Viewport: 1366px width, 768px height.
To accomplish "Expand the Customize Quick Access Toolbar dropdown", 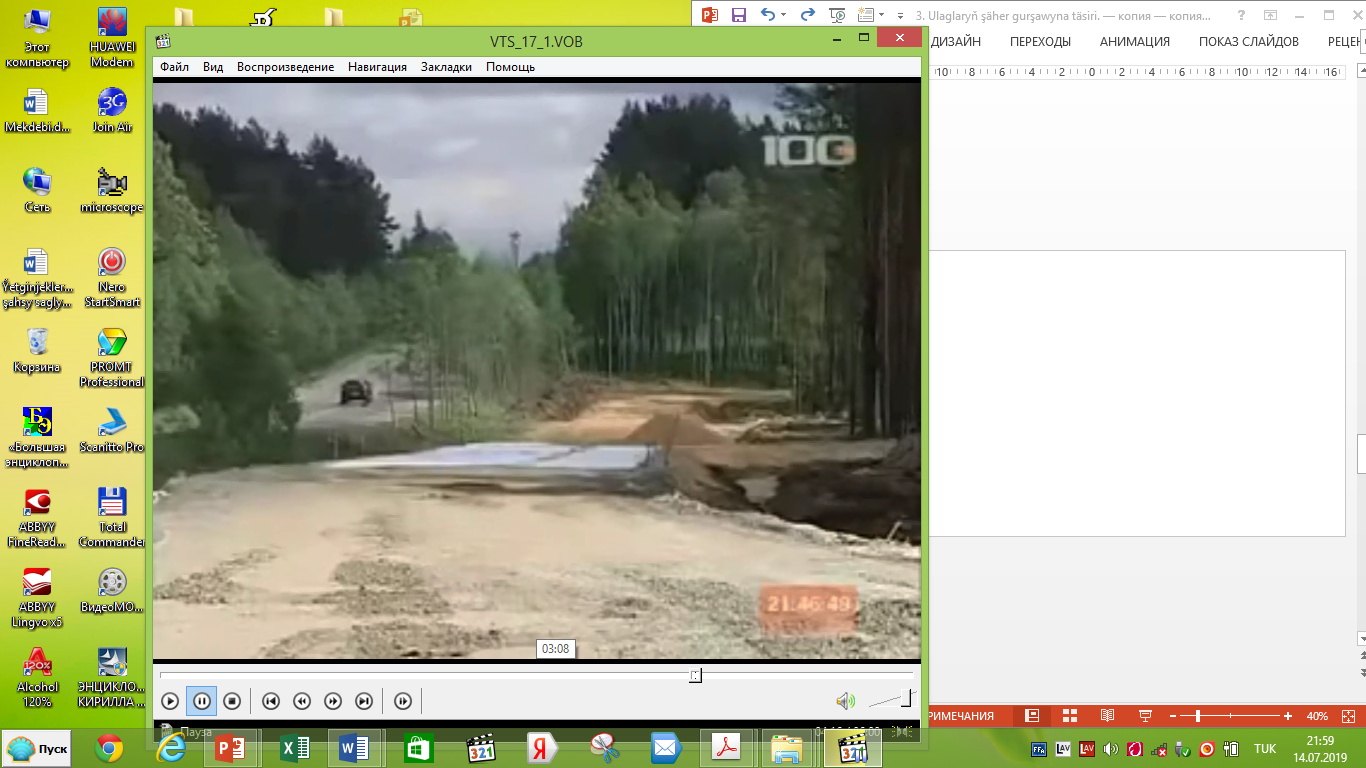I will 901,15.
